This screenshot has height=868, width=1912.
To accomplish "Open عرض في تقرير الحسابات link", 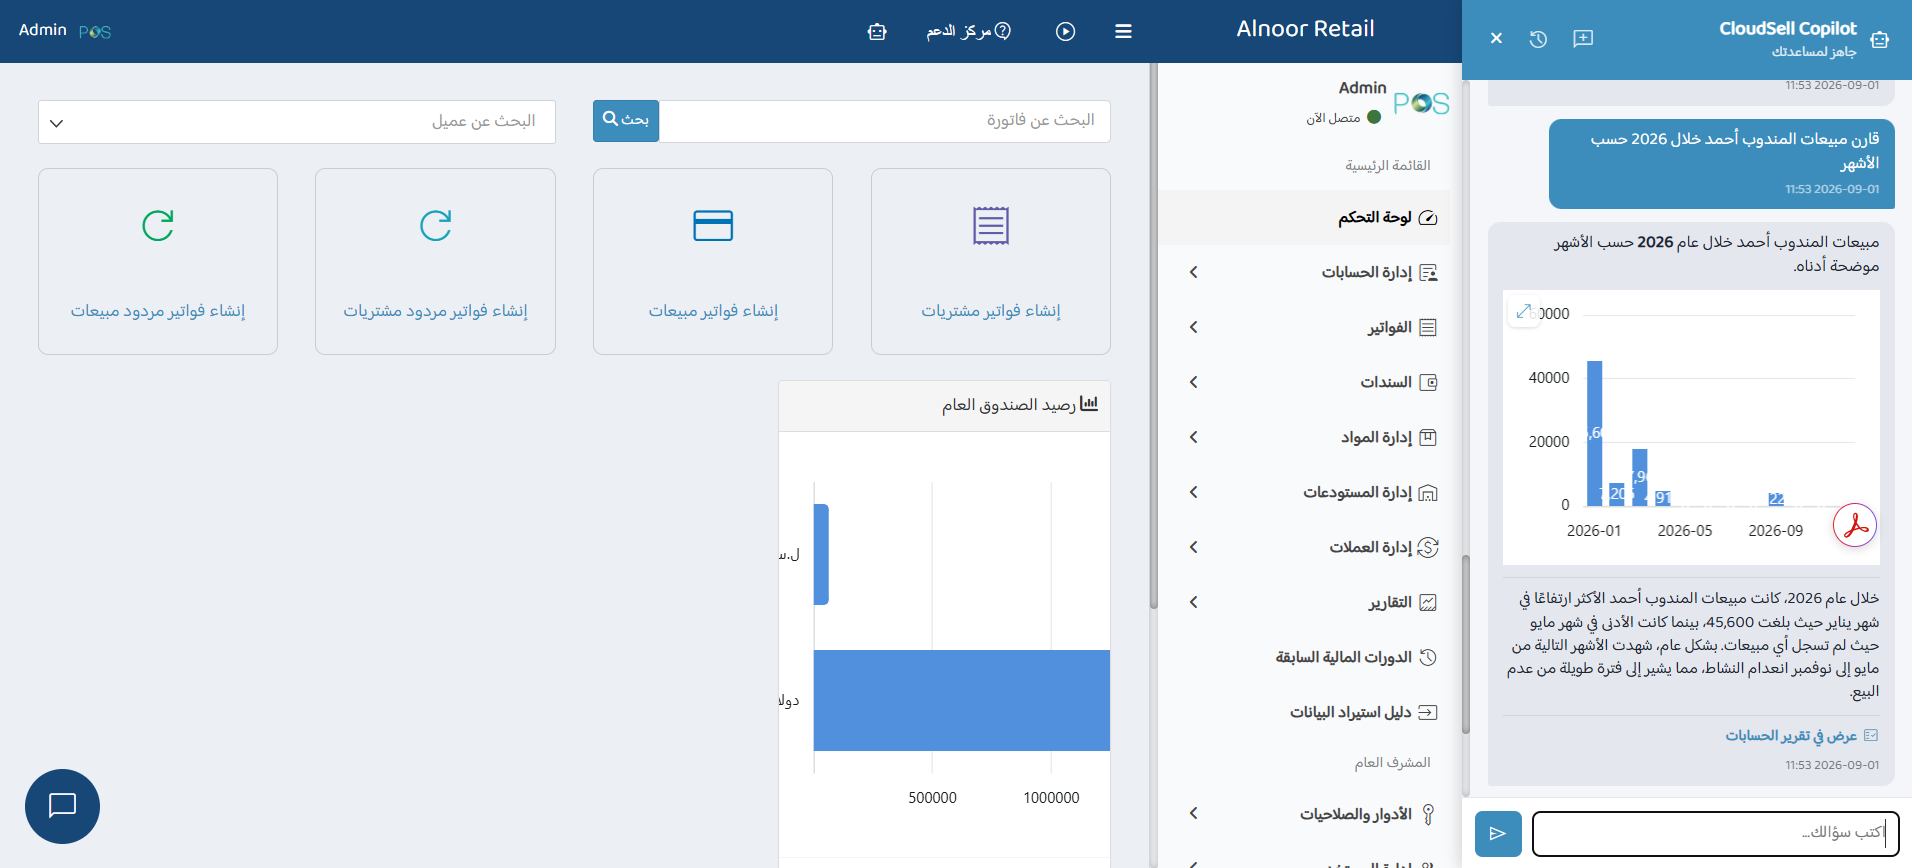I will (1801, 736).
